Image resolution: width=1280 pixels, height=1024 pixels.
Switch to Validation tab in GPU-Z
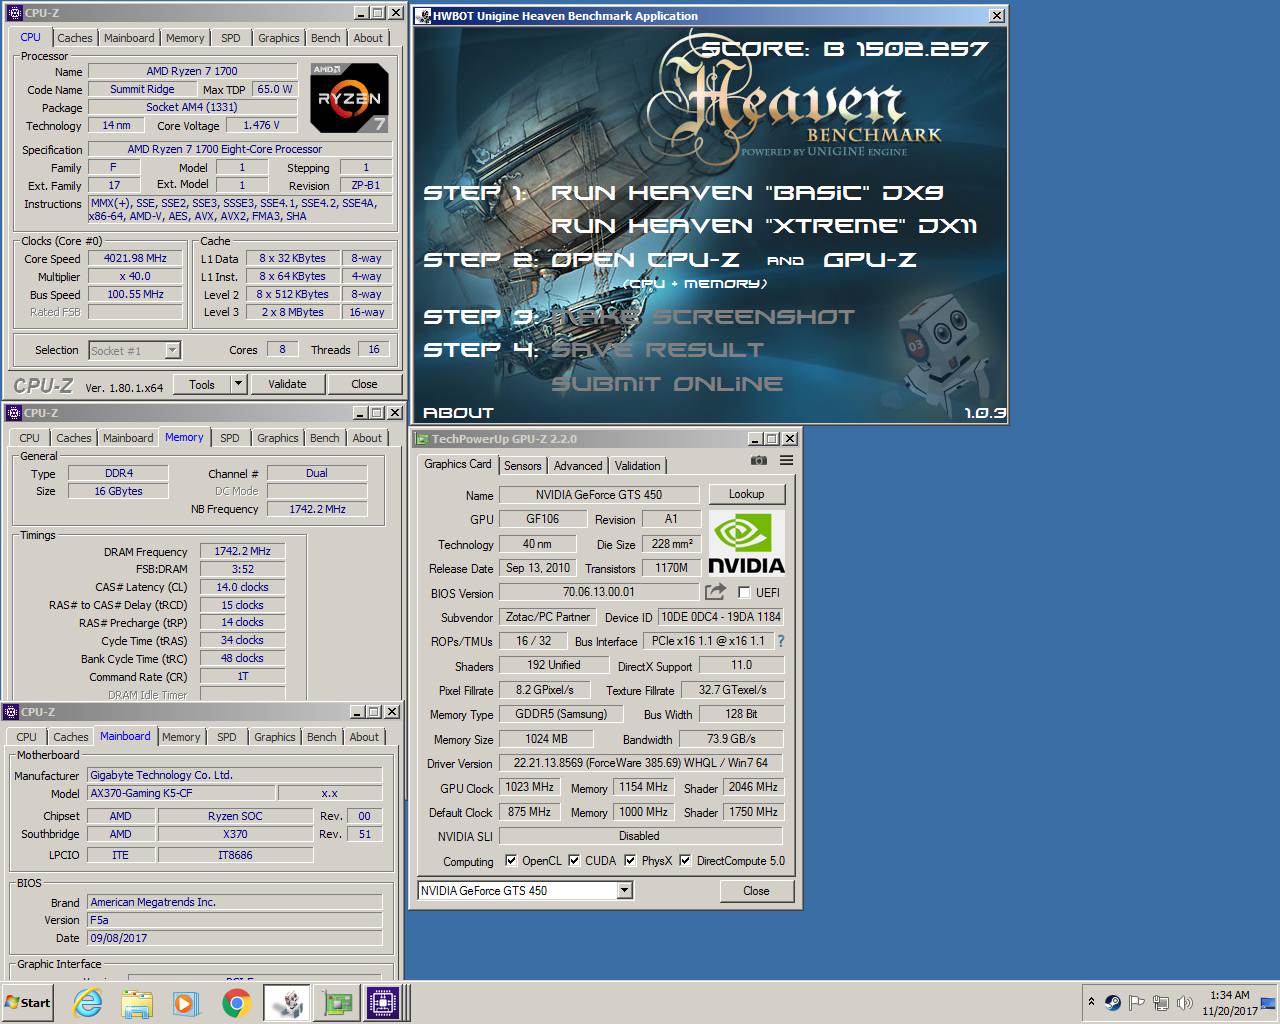click(x=637, y=466)
